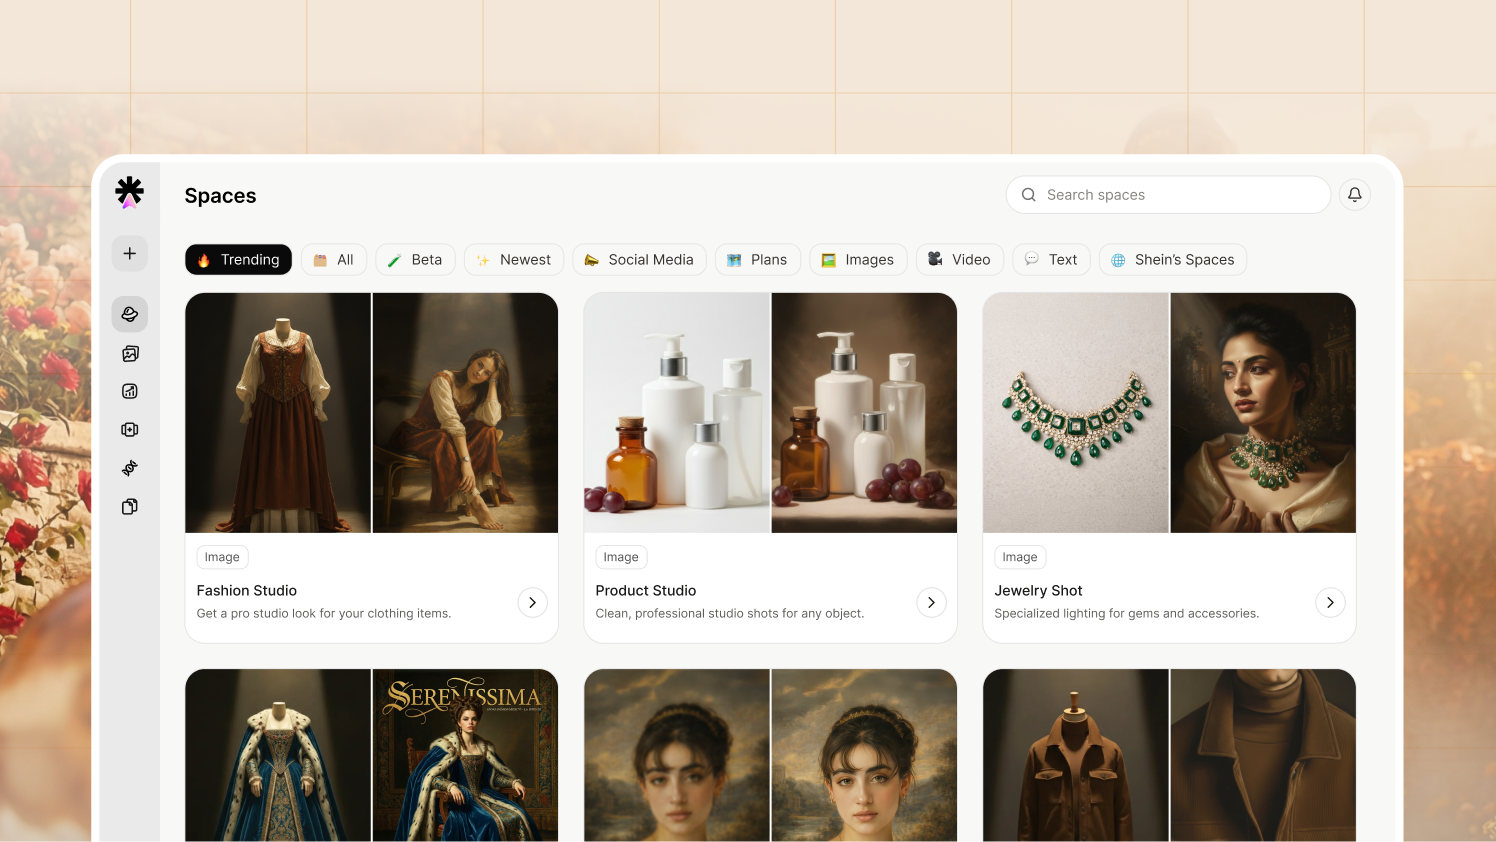Click the Spaces page heading

[220, 196]
